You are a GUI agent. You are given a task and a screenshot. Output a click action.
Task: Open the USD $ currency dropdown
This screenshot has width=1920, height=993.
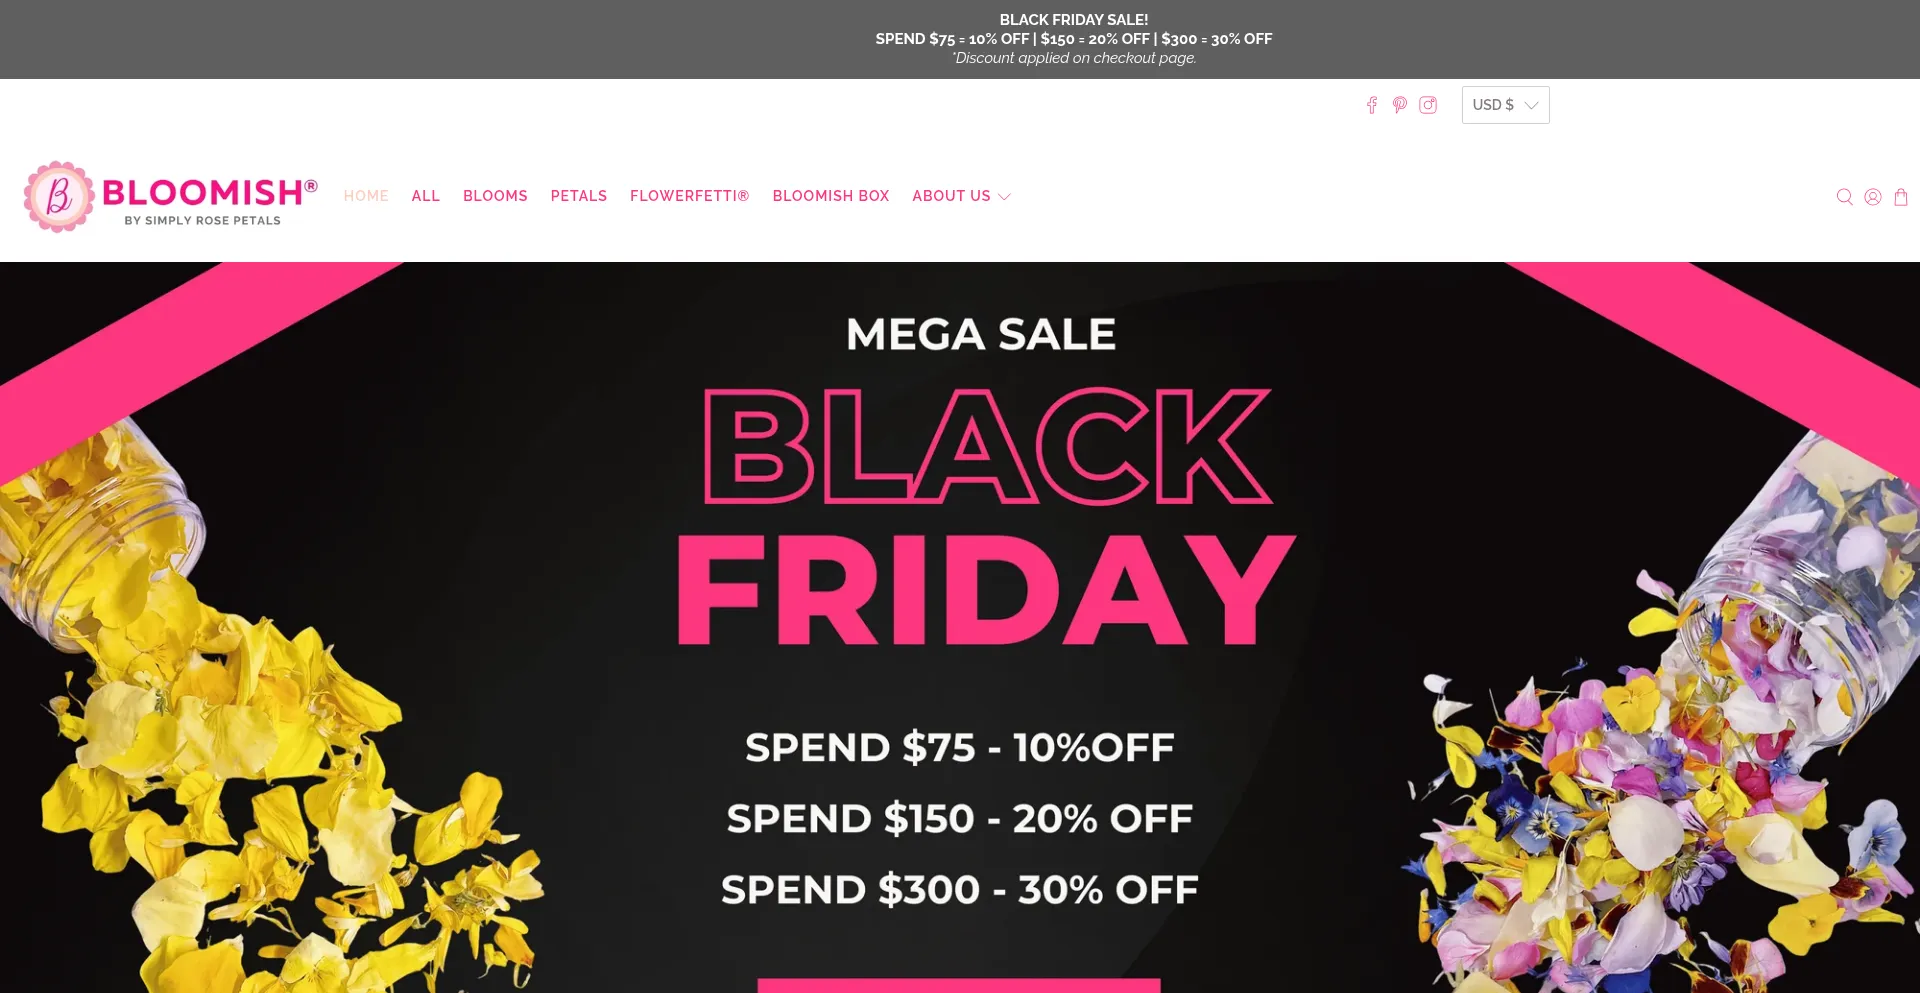click(x=1505, y=105)
